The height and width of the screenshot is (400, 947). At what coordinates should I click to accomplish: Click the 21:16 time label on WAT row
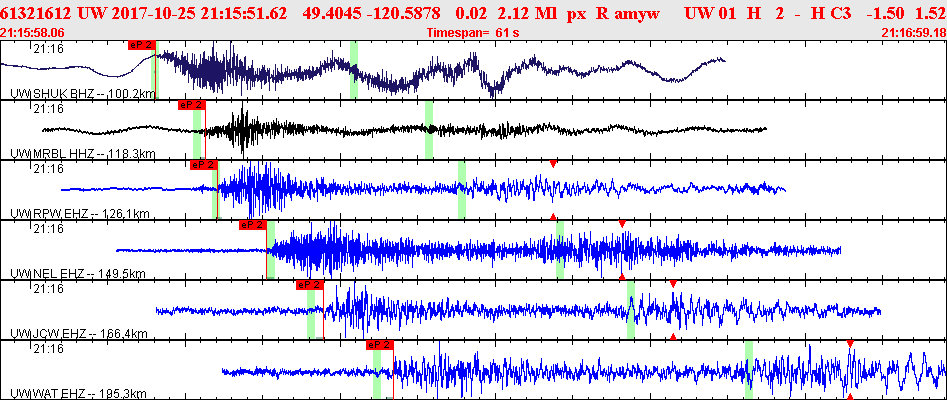(48, 349)
